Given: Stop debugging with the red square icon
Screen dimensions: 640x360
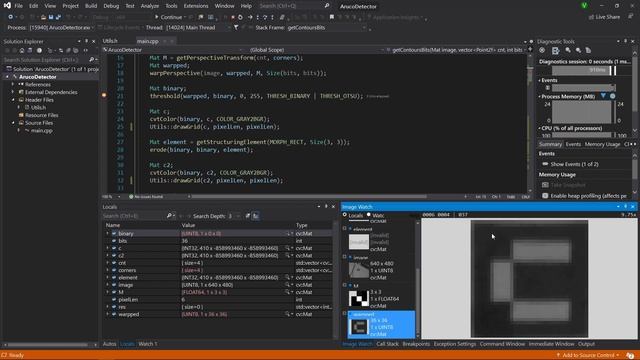Looking at the screenshot, I should coord(233,17).
